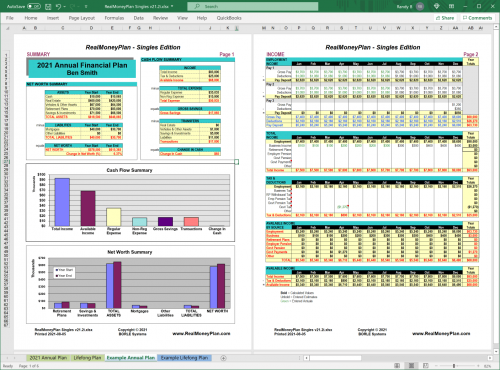Open Ribbon Display Options icon
Screen dimensions: 500x370
tap(452, 6)
